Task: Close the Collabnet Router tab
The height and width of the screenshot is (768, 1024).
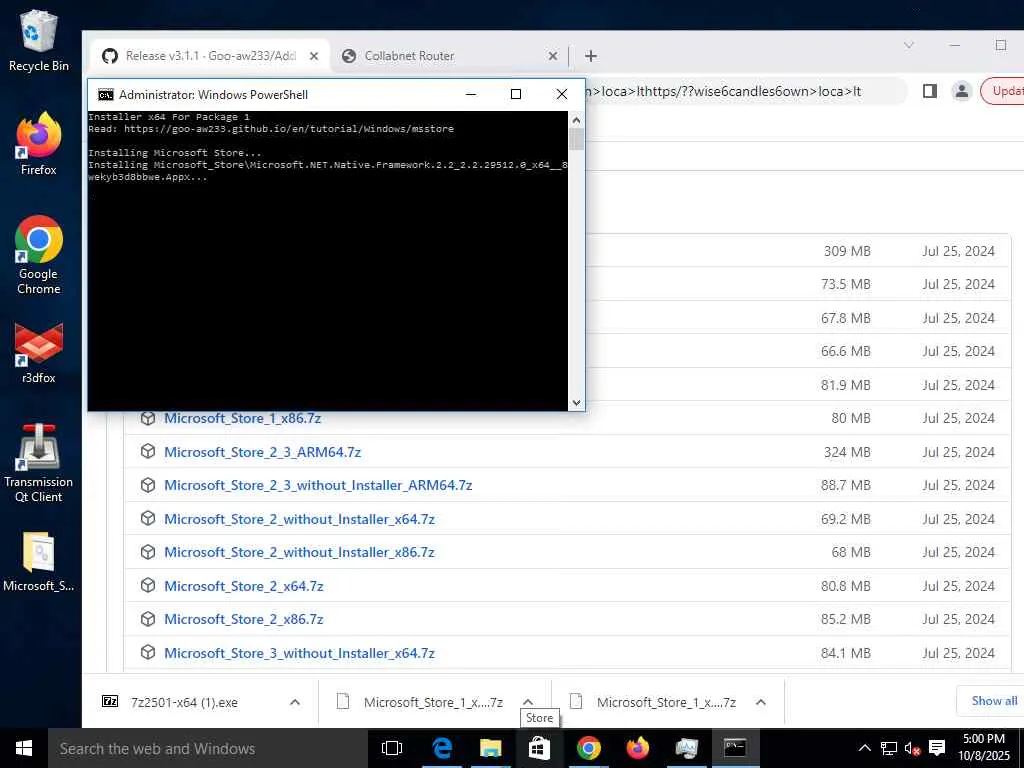Action: pos(553,56)
